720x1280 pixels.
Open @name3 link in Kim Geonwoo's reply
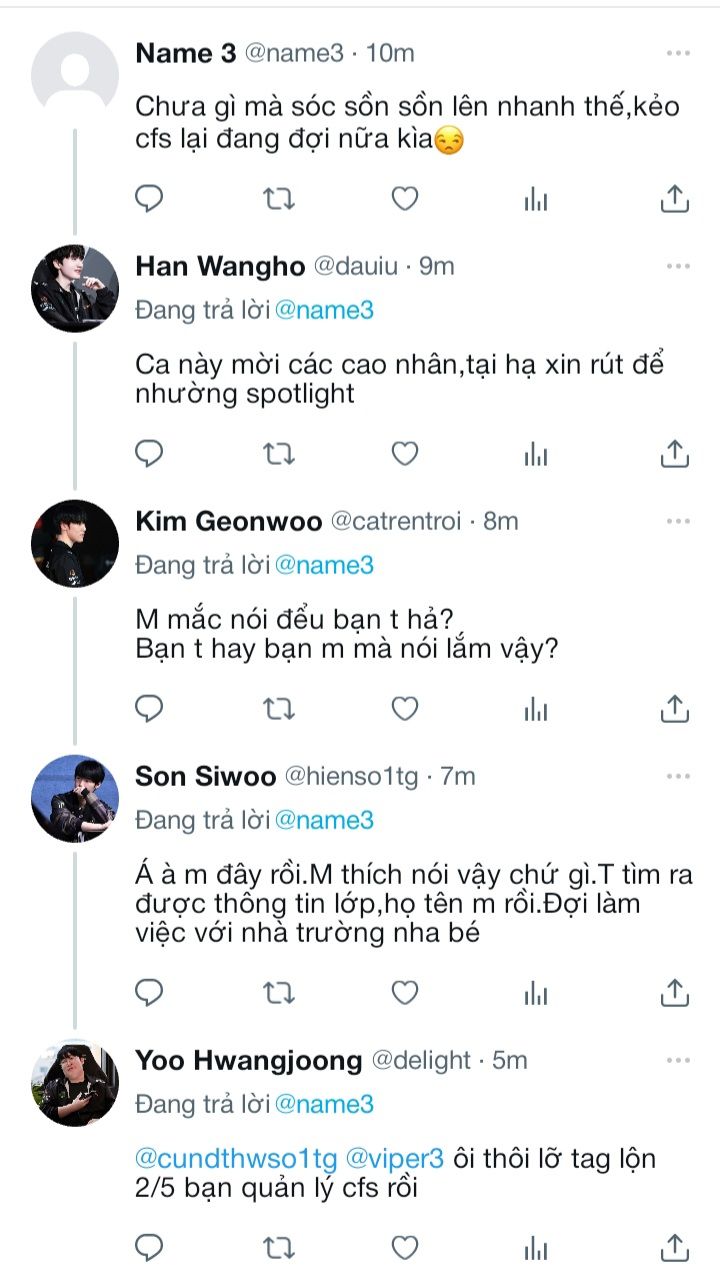[x=324, y=565]
